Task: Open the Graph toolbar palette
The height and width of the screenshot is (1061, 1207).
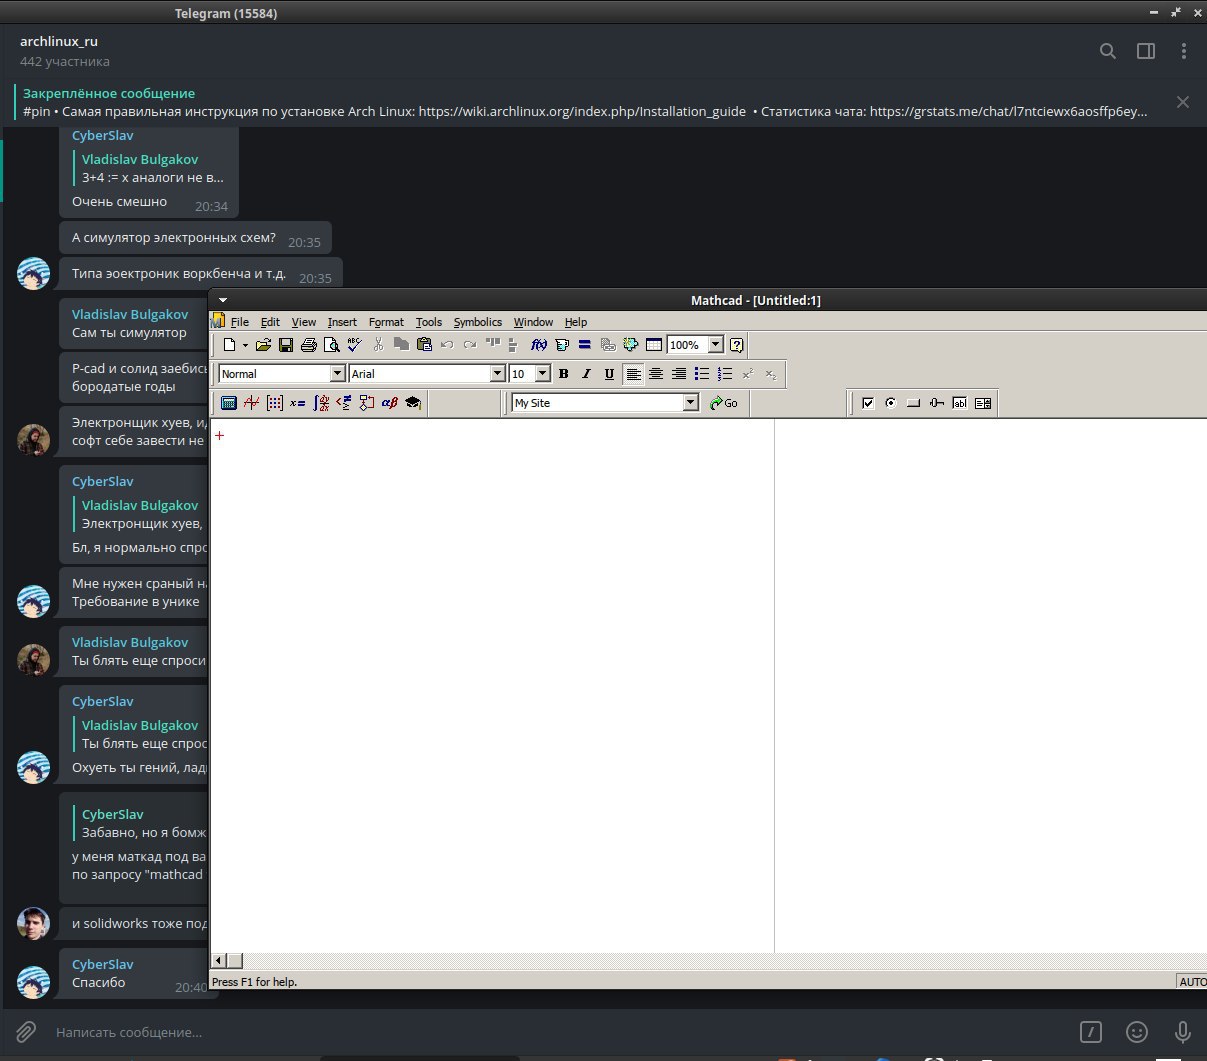Action: point(252,403)
